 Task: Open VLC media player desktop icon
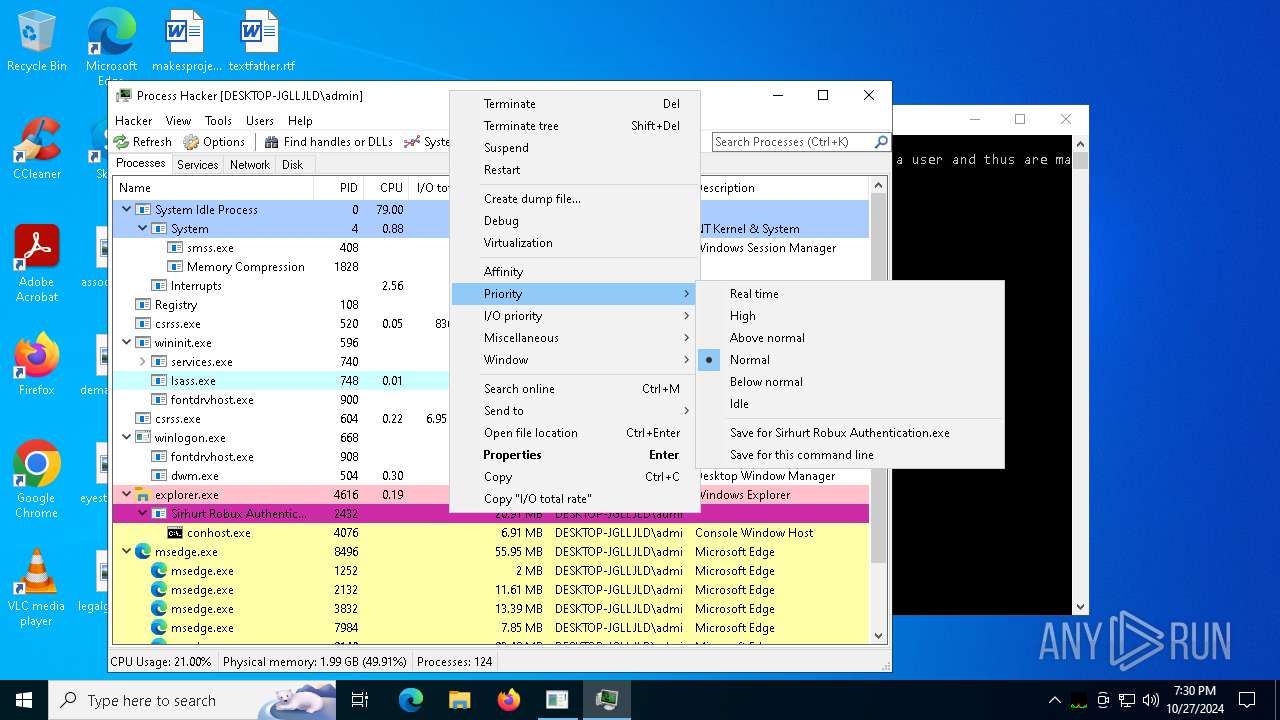tap(37, 588)
